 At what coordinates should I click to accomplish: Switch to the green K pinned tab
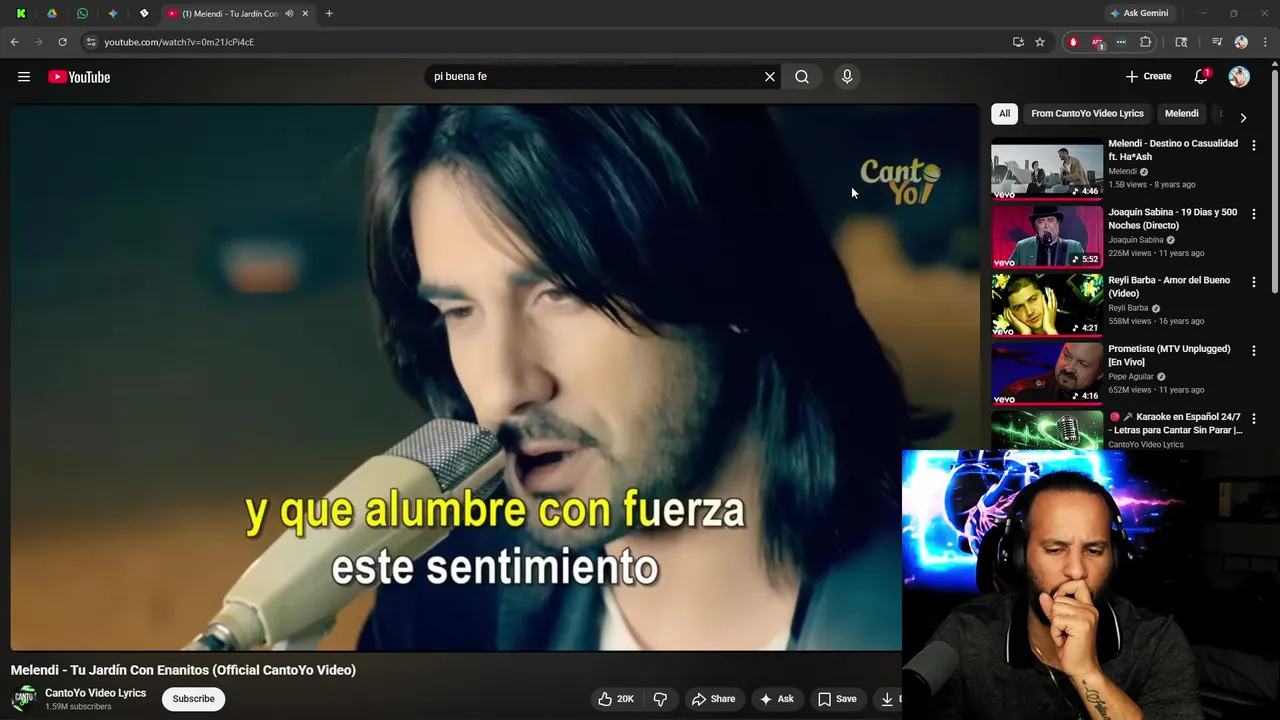tap(21, 14)
